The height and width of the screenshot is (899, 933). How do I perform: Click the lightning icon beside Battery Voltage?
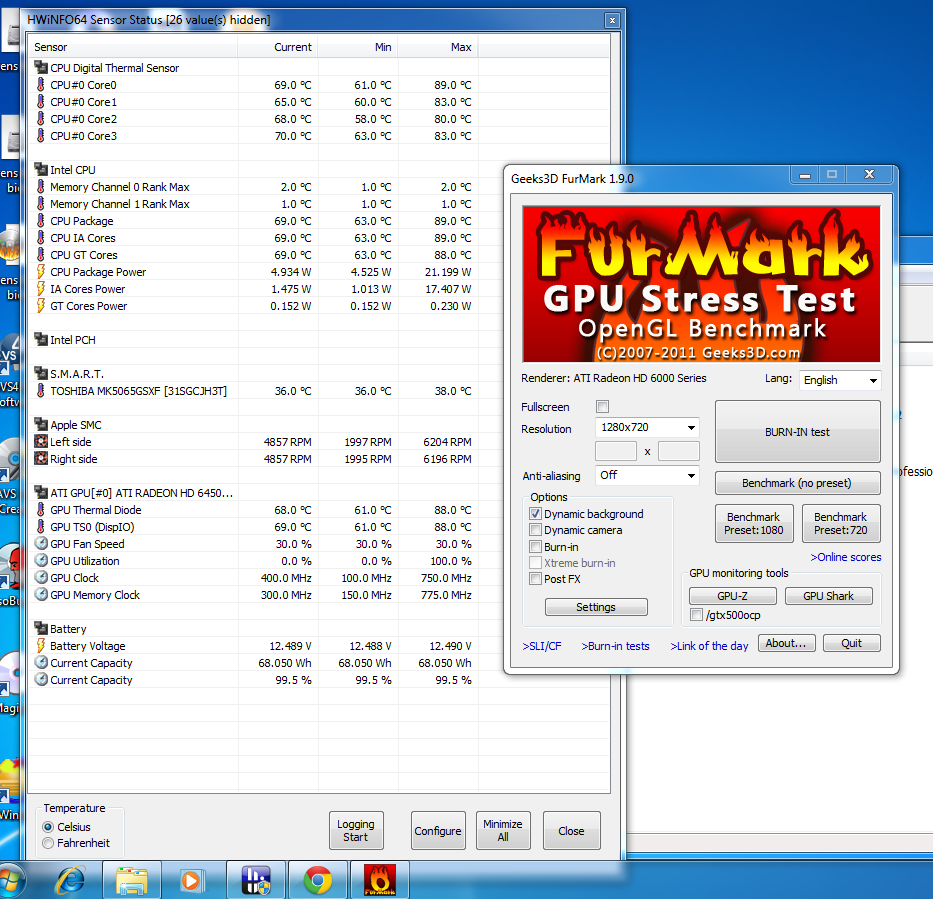point(40,646)
